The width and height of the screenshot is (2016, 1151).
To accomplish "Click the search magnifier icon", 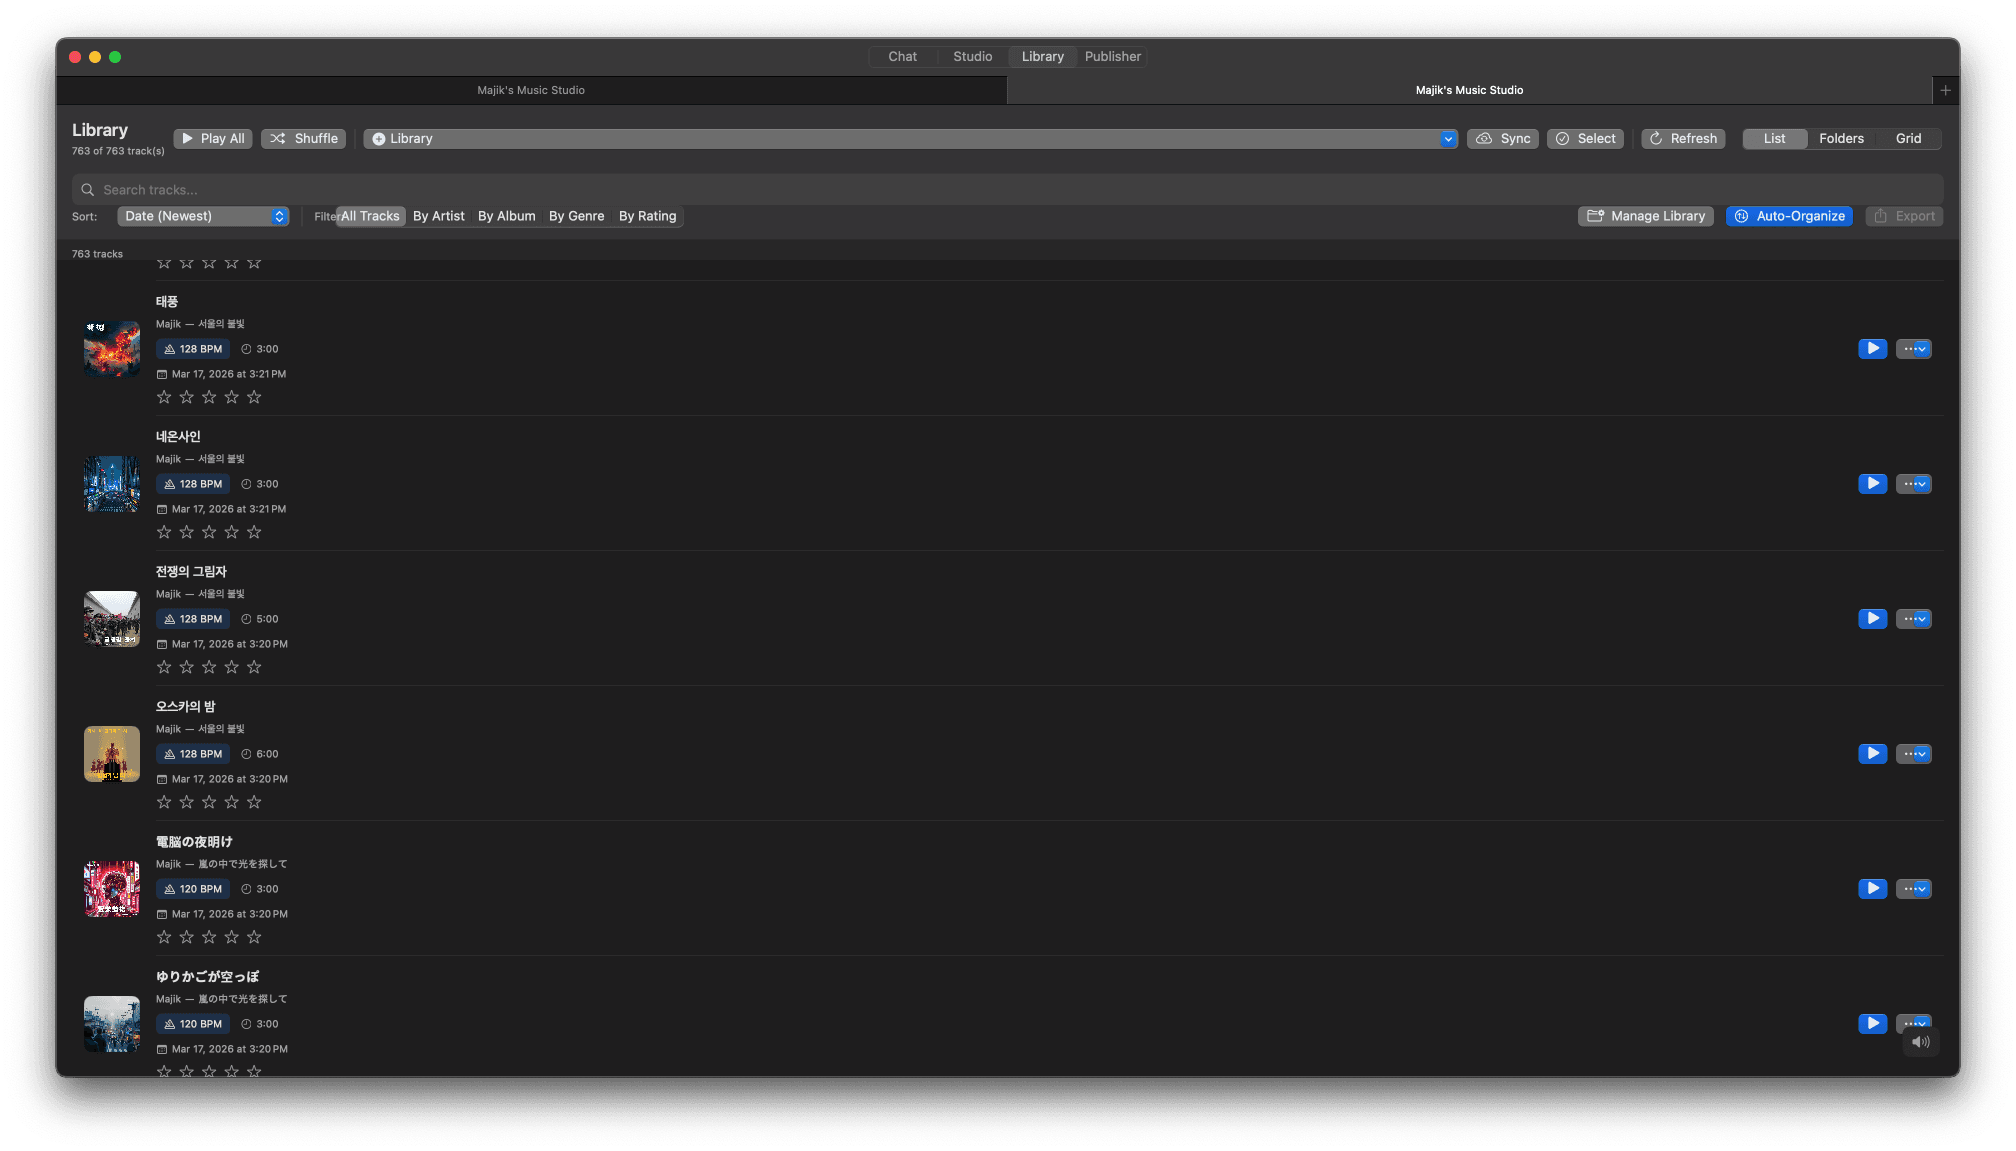I will tap(88, 190).
